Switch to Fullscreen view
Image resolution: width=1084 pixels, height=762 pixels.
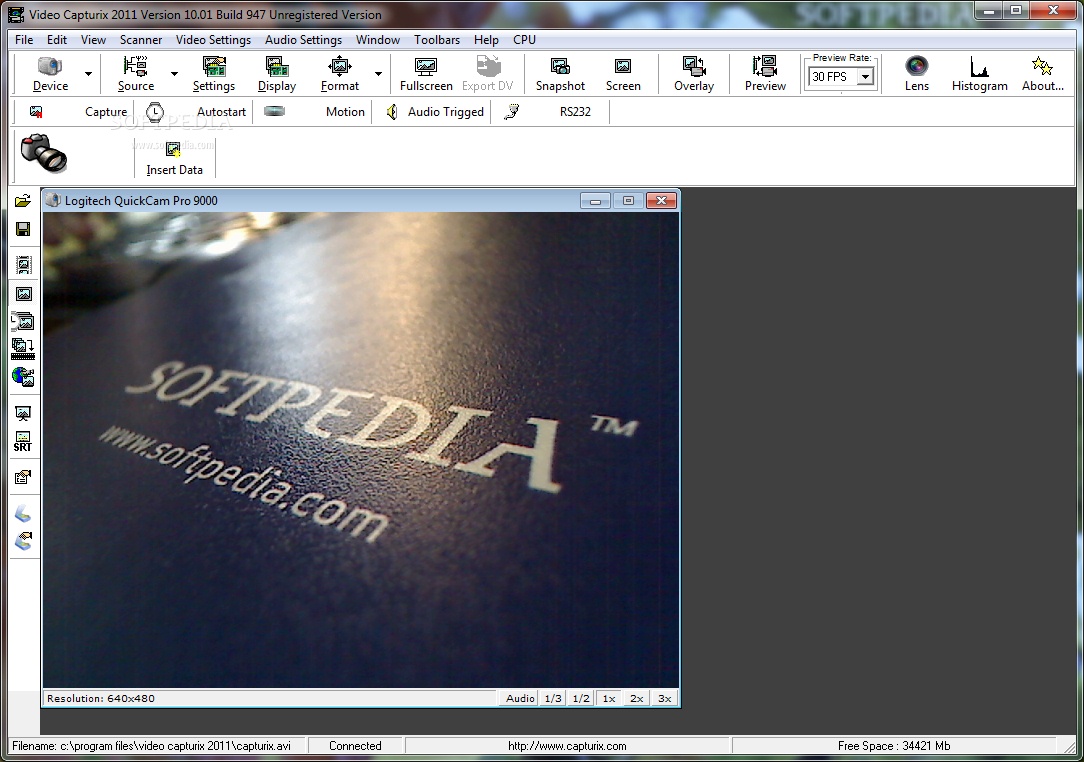426,74
